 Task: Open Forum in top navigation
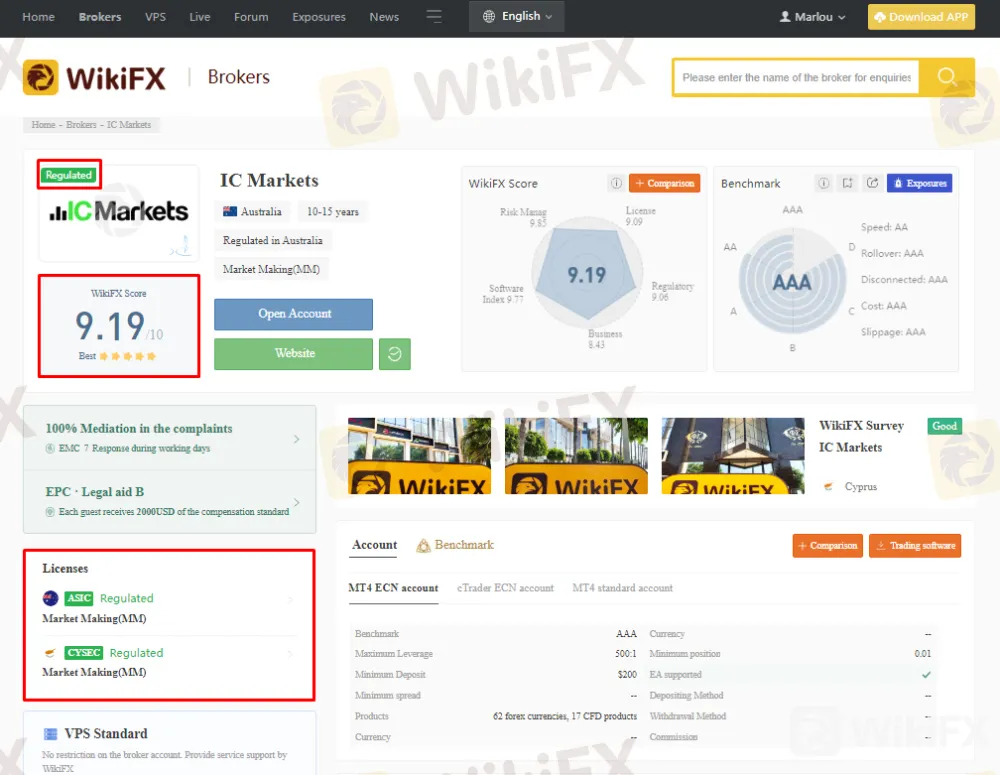coord(251,17)
